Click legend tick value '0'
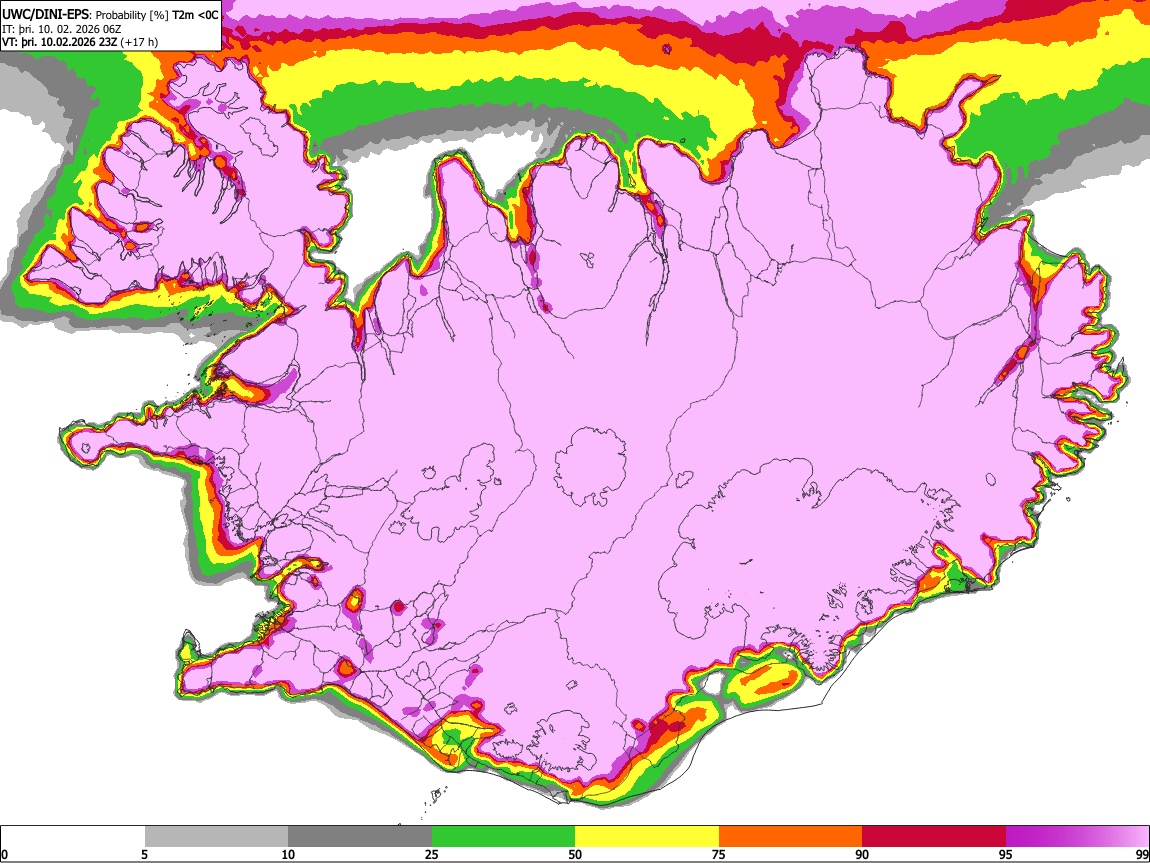The height and width of the screenshot is (863, 1150). point(4,854)
